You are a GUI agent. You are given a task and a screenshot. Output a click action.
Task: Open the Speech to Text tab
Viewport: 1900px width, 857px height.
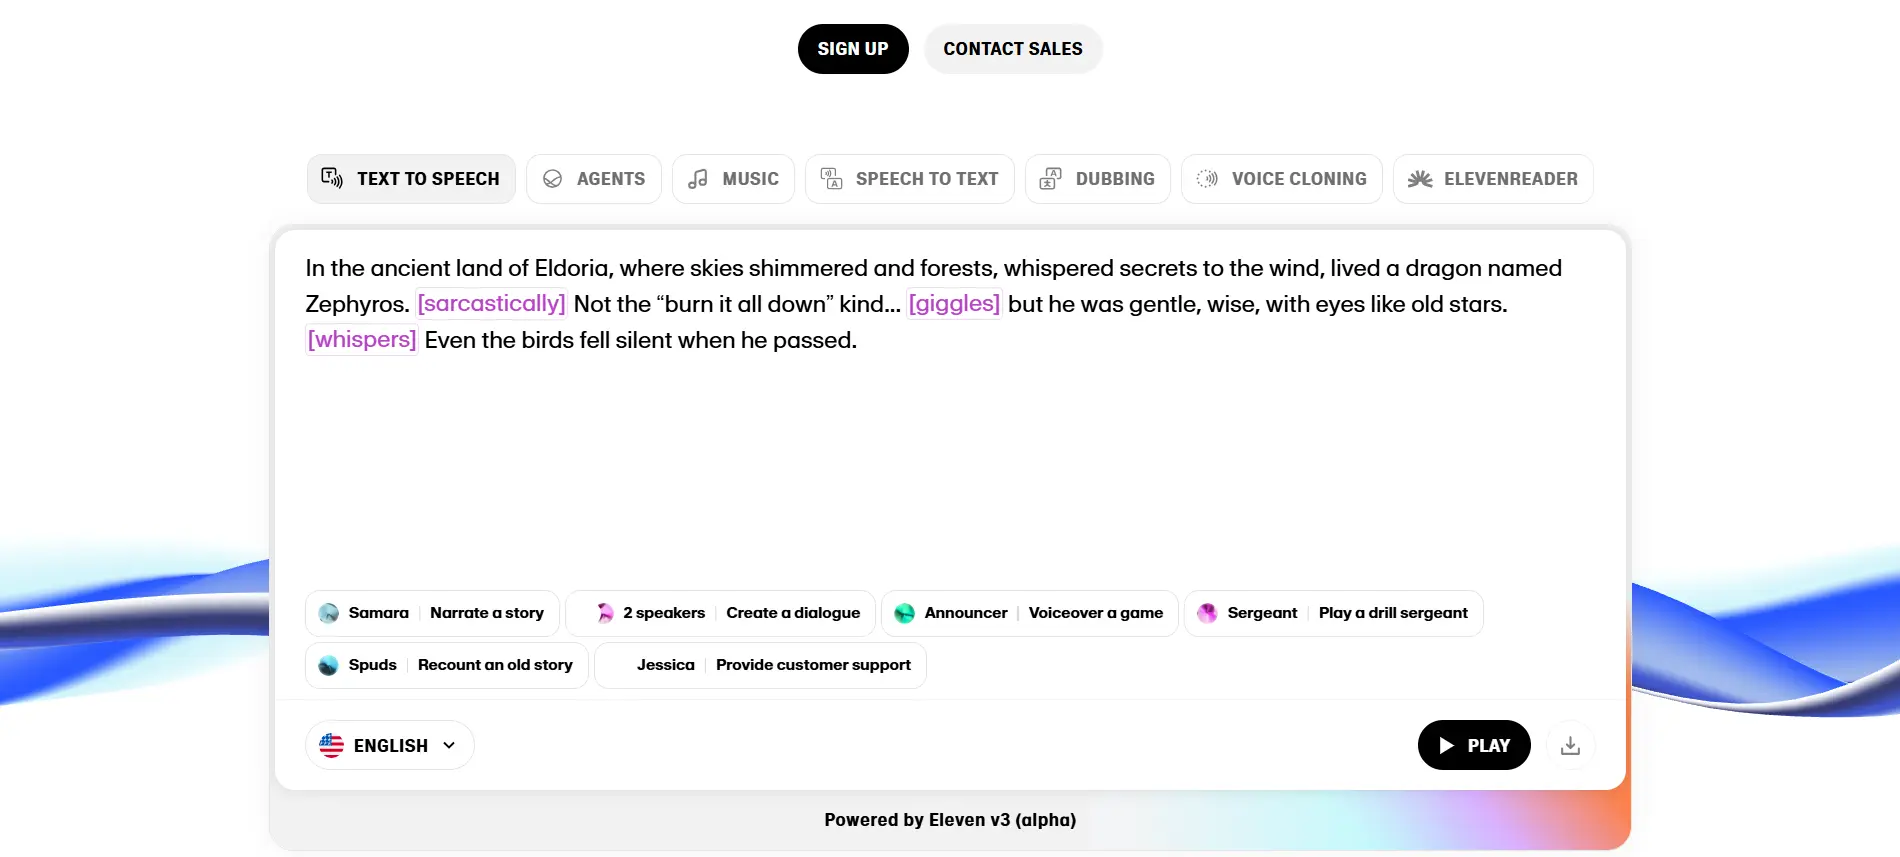point(910,179)
